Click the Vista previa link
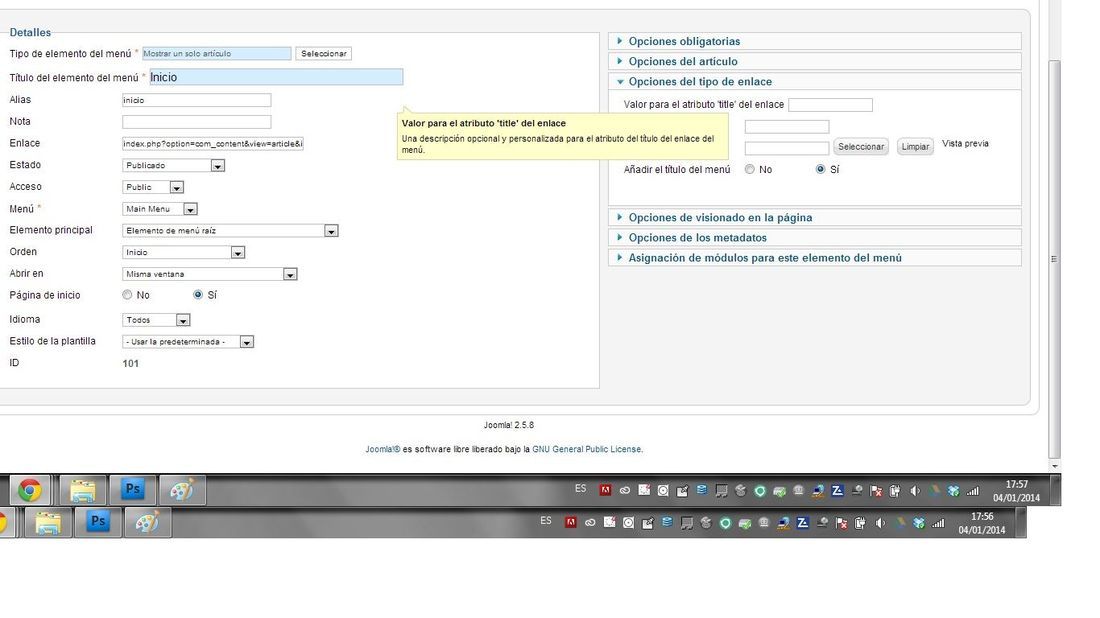1100x618 pixels. [965, 143]
